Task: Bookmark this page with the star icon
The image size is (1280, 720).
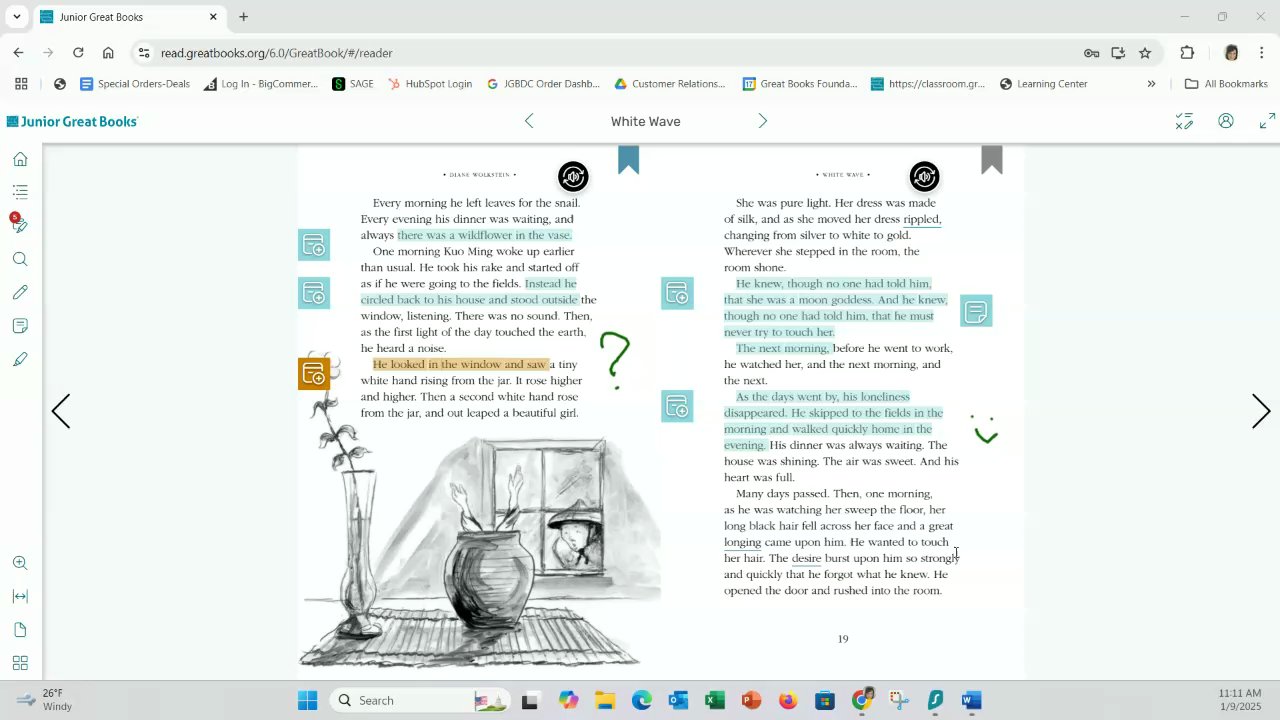Action: (1145, 53)
